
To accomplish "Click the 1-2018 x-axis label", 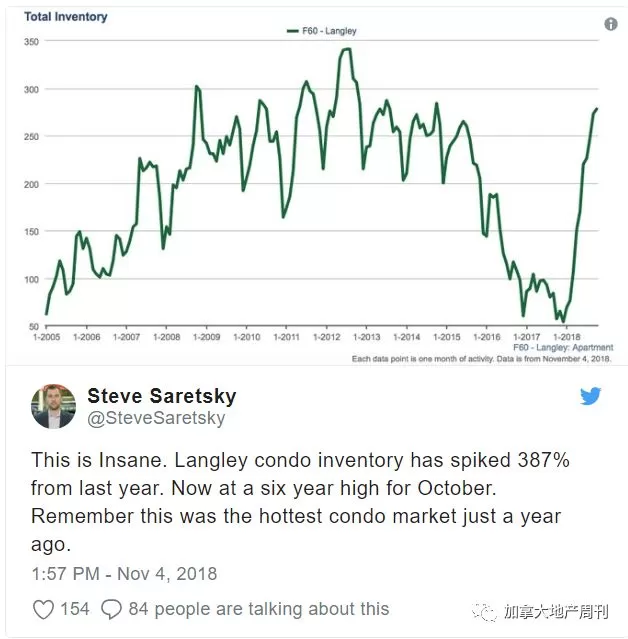I will pos(566,337).
